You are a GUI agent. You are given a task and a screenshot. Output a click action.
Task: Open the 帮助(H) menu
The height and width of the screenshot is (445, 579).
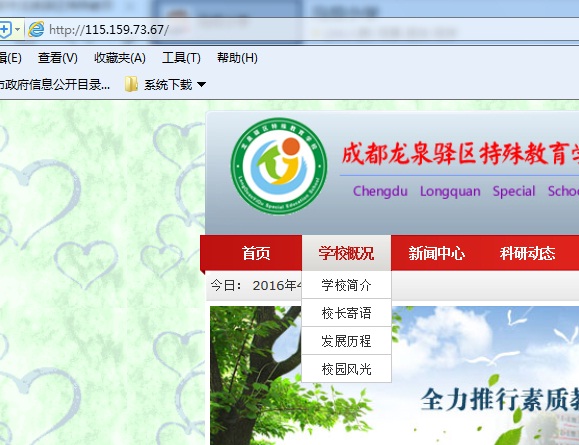point(237,58)
